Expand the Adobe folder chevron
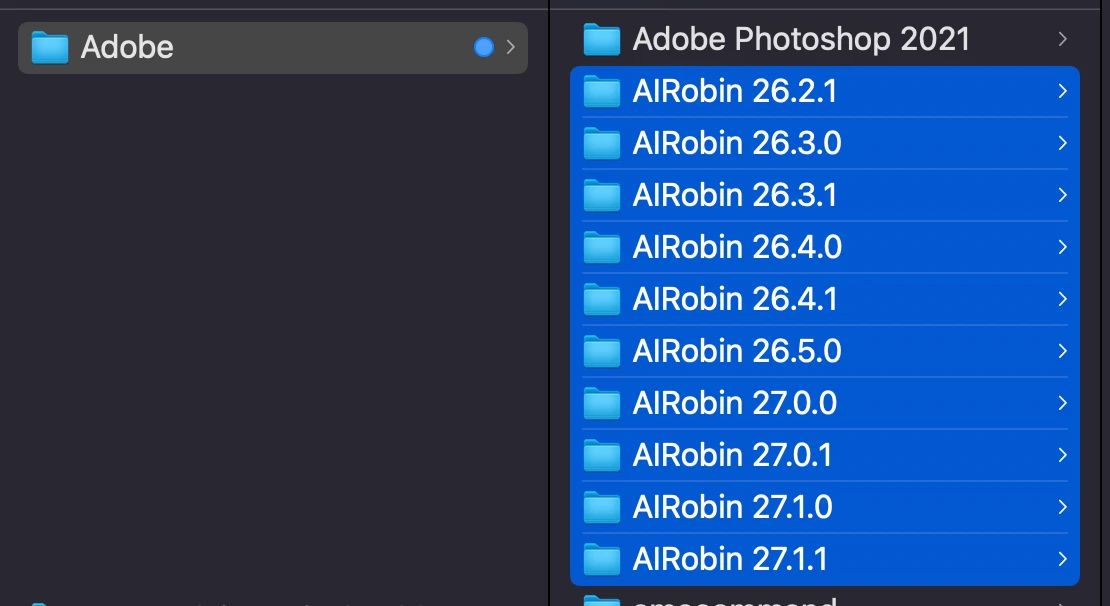 point(510,47)
